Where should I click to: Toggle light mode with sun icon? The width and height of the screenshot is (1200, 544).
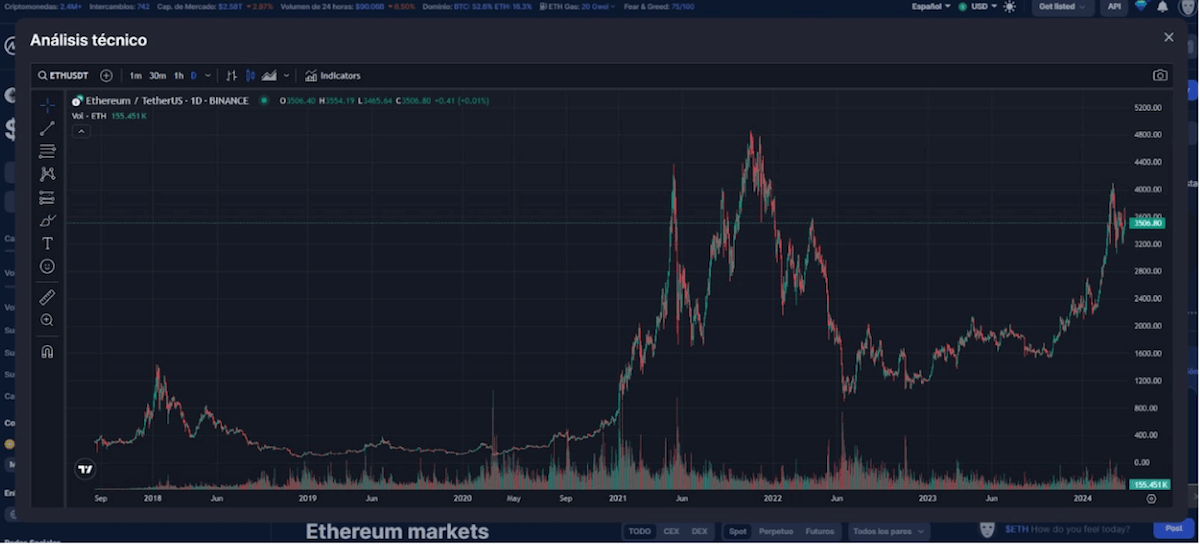(1010, 7)
